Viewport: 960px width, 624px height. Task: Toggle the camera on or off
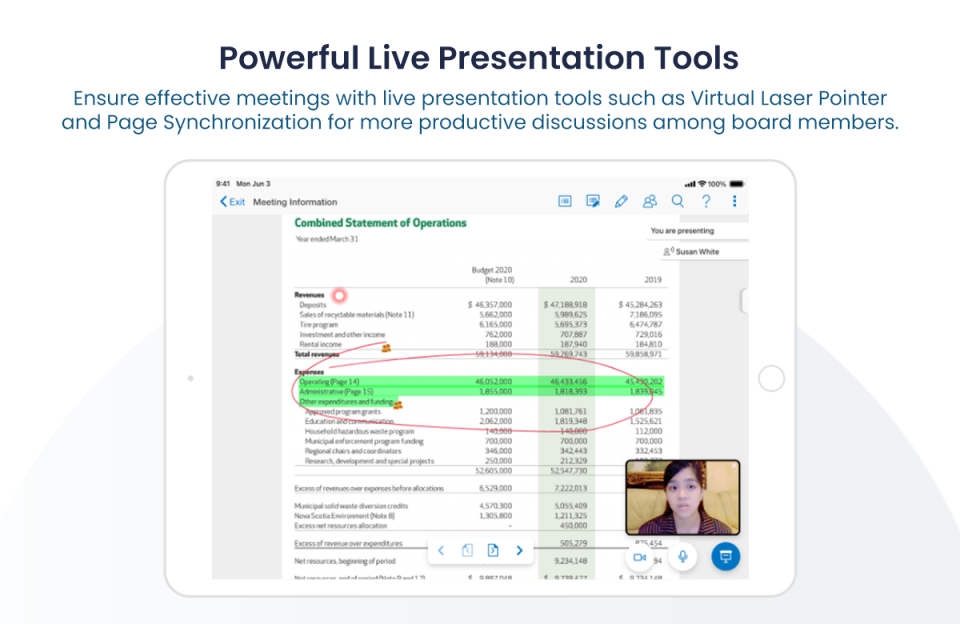[640, 556]
